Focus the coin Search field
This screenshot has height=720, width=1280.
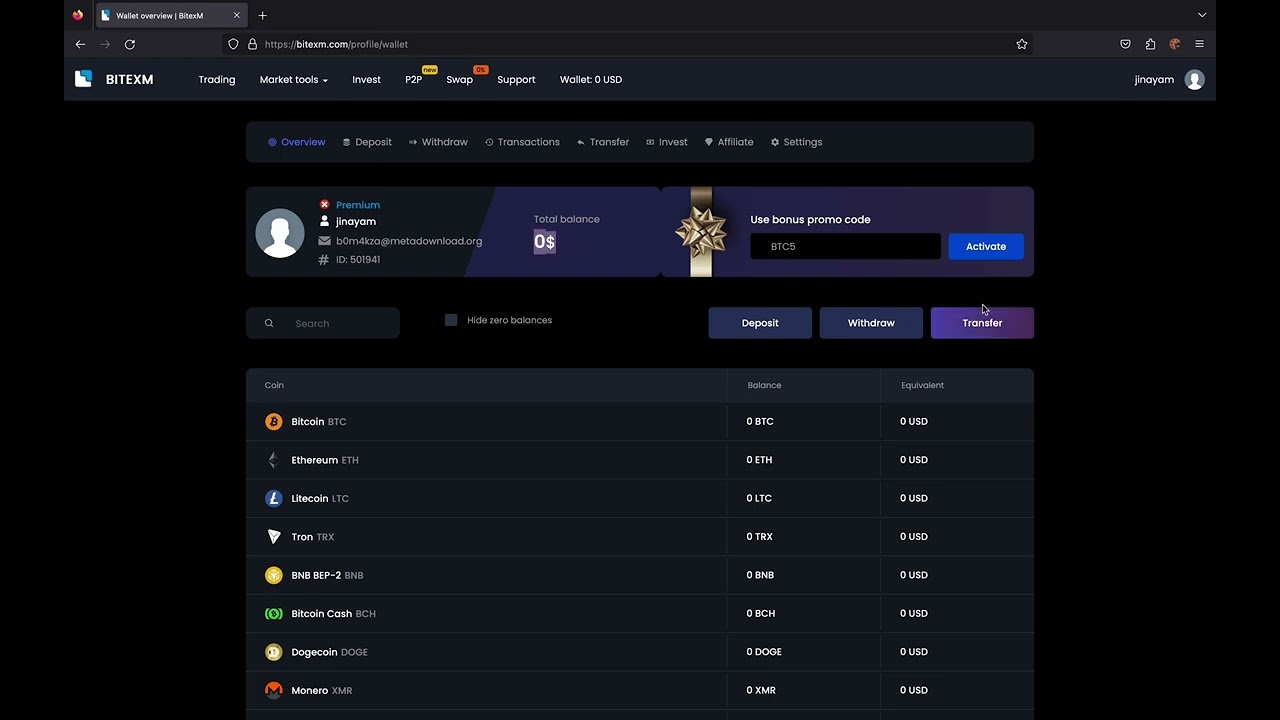coord(323,323)
